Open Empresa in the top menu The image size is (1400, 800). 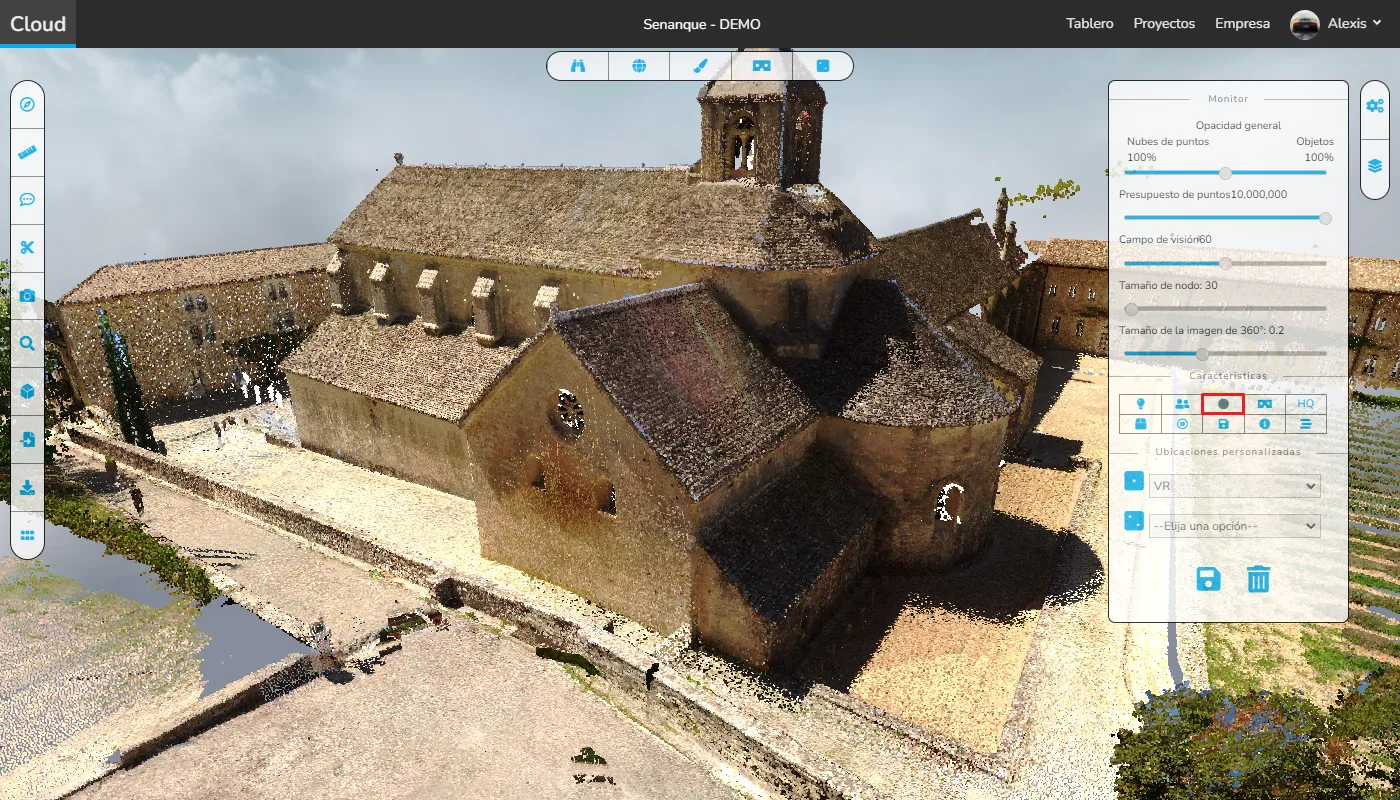[1242, 24]
